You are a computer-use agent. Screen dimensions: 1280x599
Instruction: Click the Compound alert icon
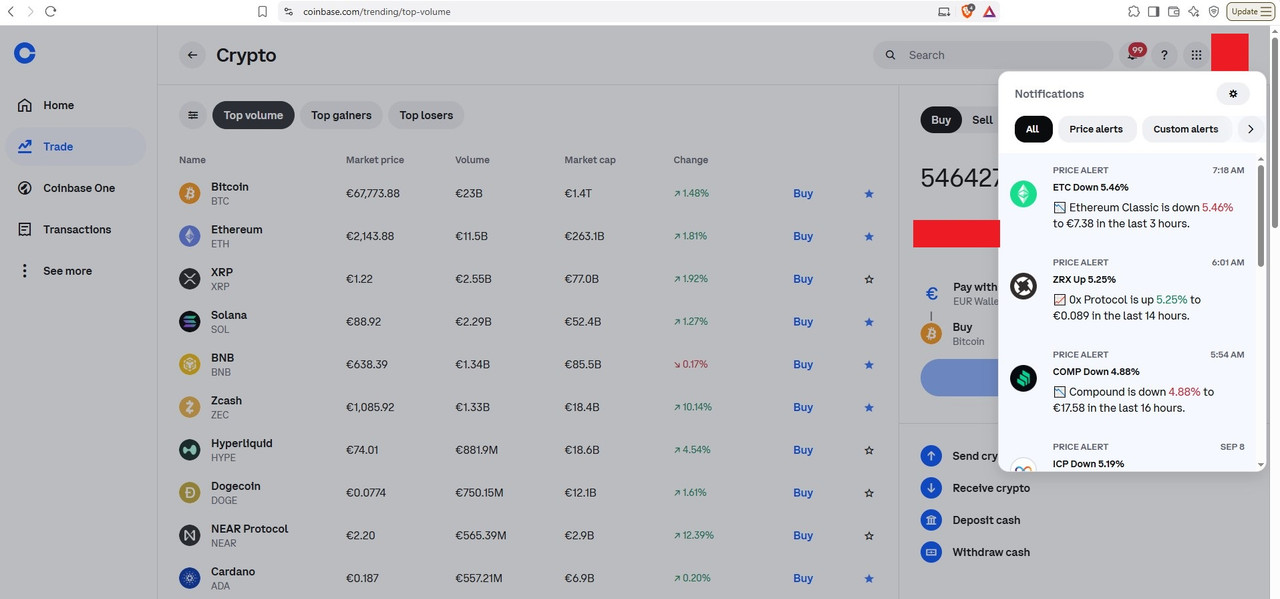point(1023,378)
